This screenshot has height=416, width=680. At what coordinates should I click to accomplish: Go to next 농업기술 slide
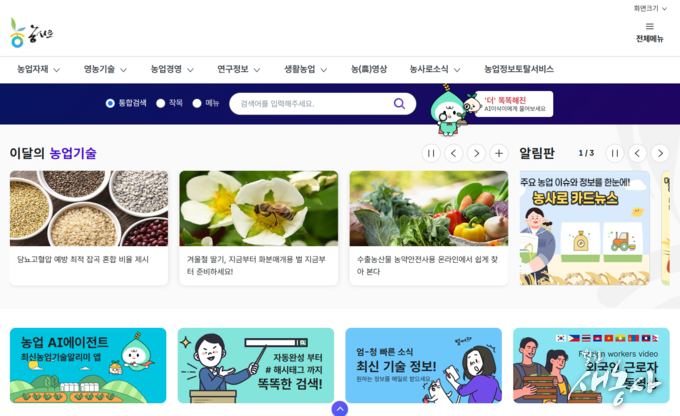click(x=476, y=153)
